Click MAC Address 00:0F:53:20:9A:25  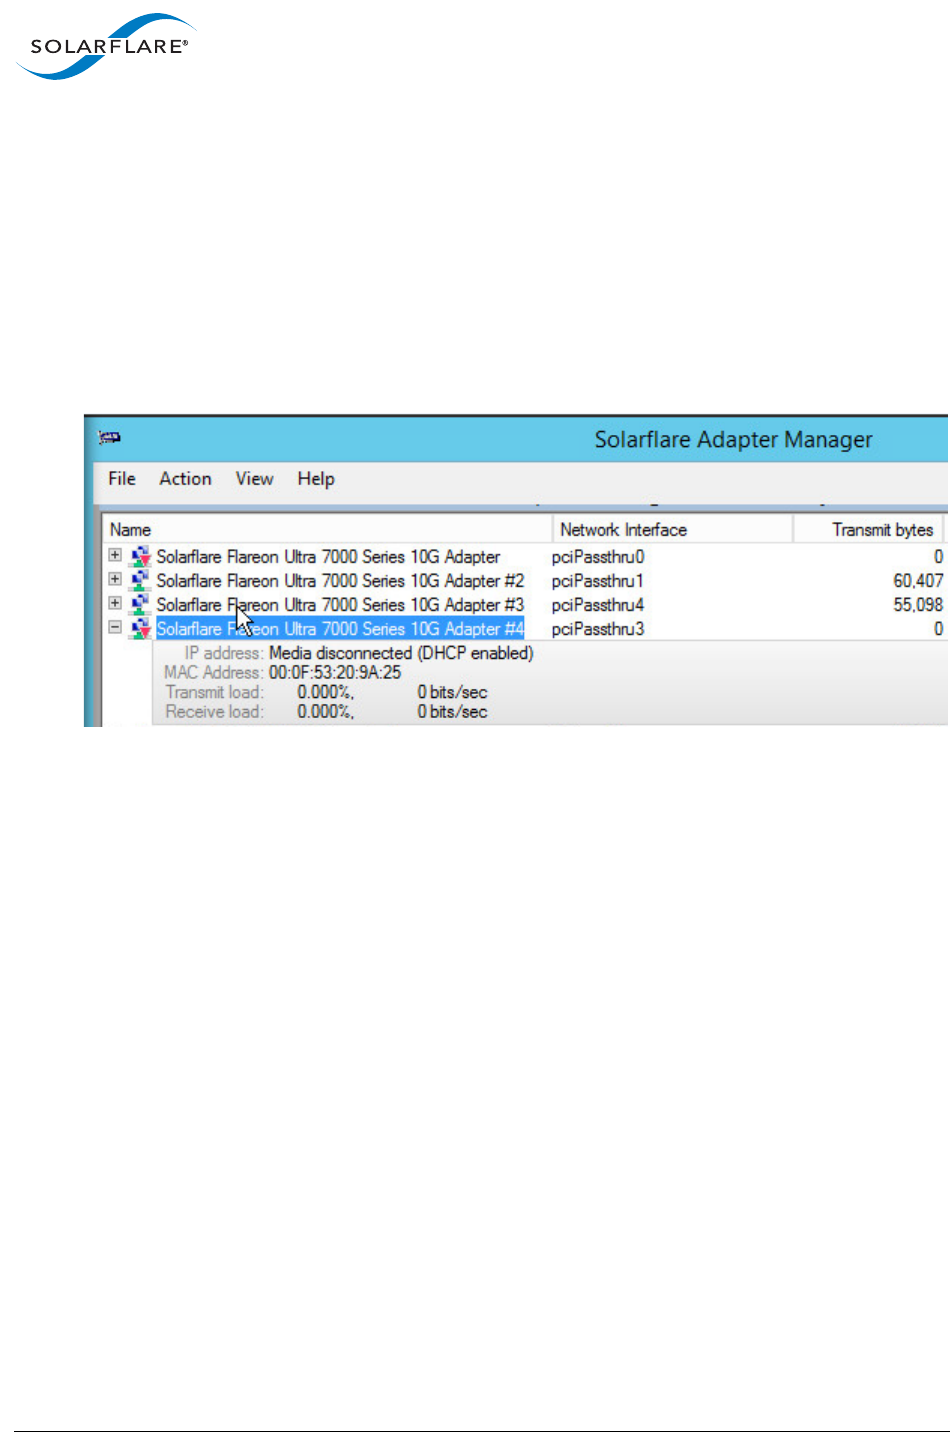click(335, 673)
